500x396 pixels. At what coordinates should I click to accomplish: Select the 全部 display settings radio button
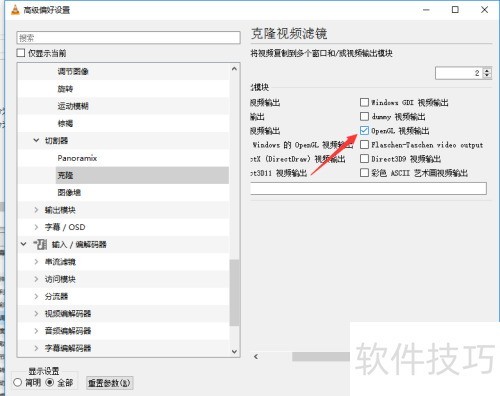pos(50,382)
